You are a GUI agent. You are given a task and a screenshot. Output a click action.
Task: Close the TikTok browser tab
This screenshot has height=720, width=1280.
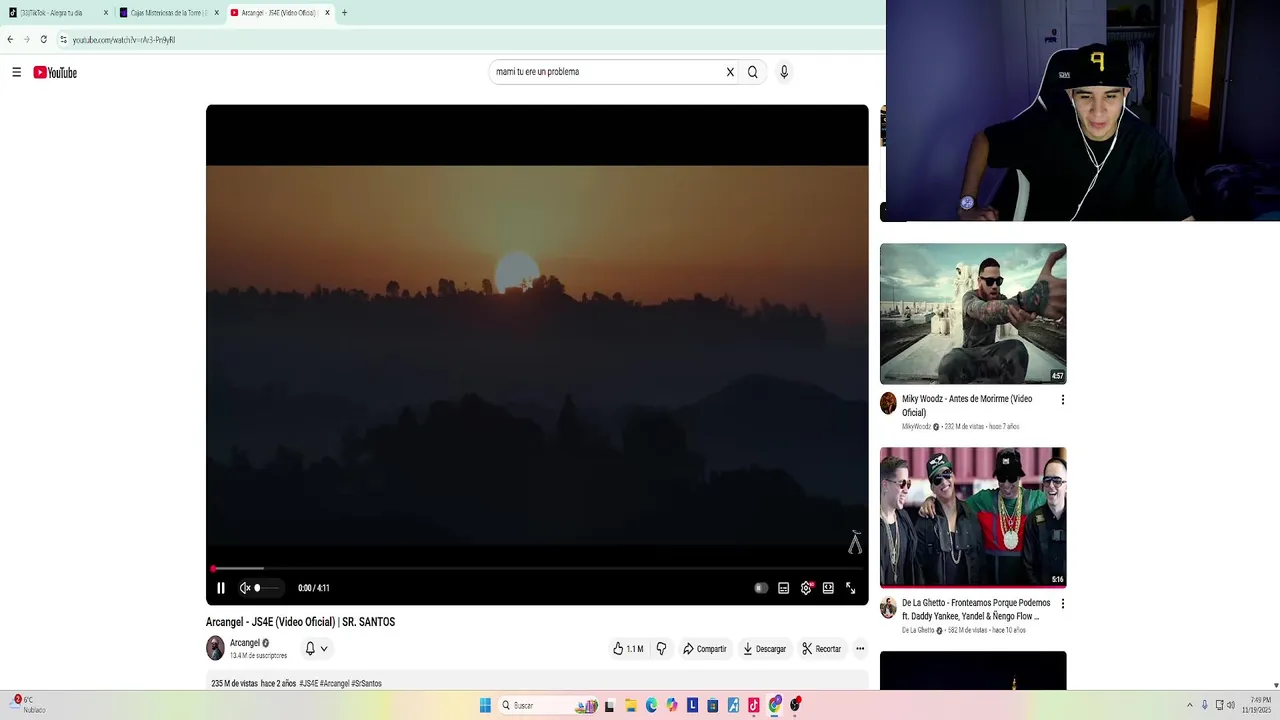coord(105,13)
